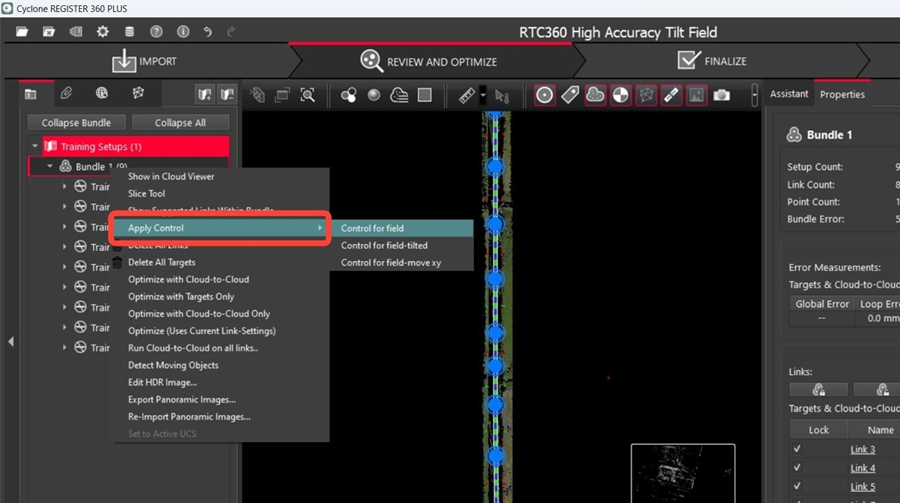Uncheck the Lock checkbox for Link 3
Screen dimensions: 900x503
pyautogui.click(x=797, y=449)
